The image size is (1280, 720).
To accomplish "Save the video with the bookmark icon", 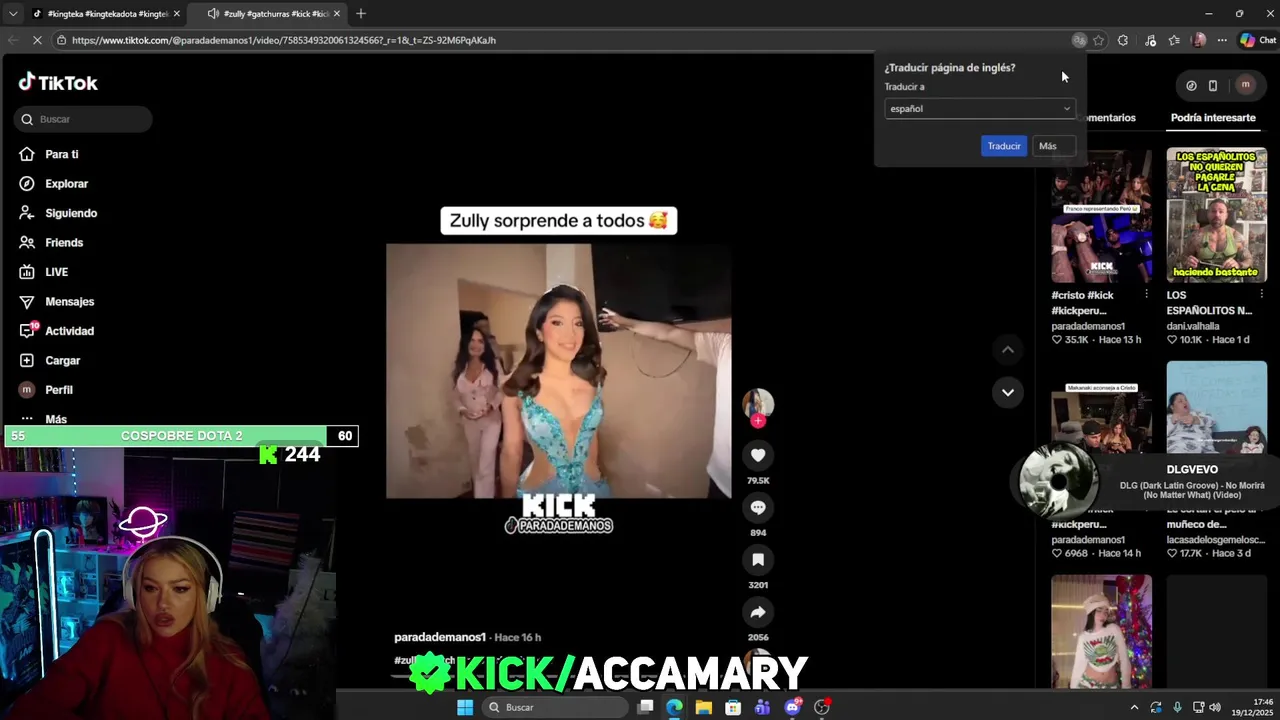I will pyautogui.click(x=758, y=560).
